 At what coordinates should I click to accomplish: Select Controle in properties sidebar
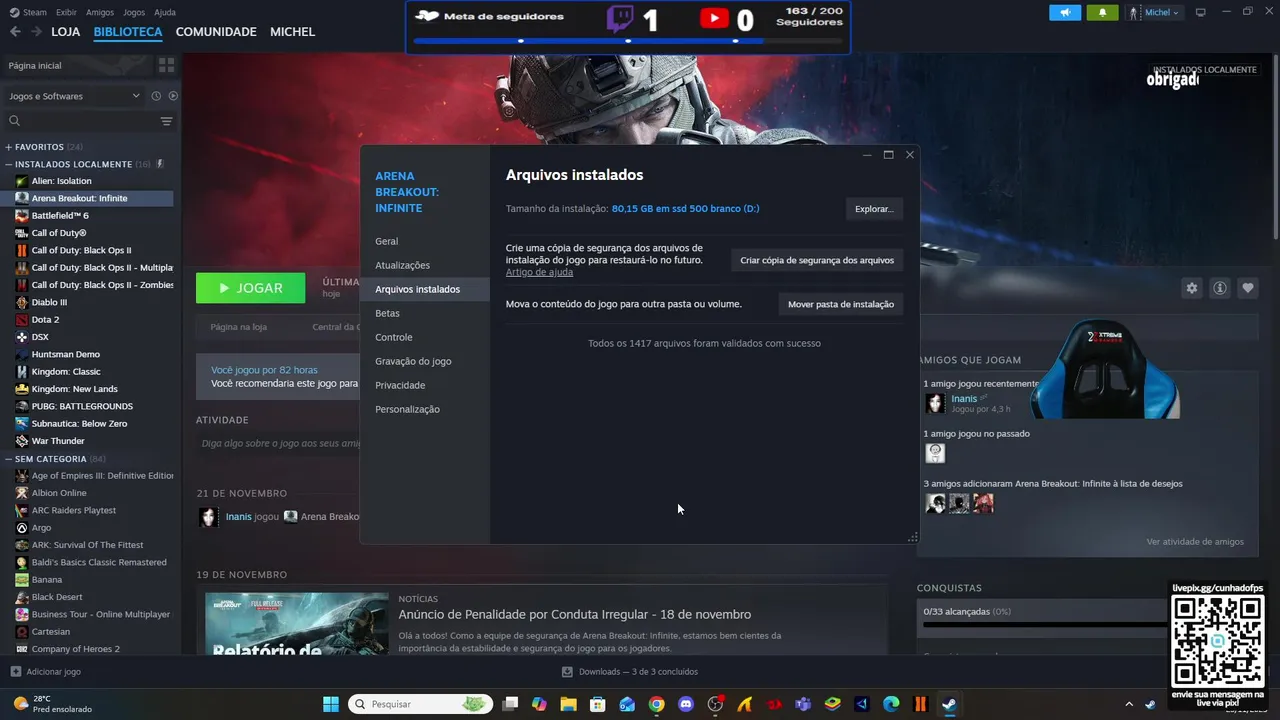coord(424,337)
